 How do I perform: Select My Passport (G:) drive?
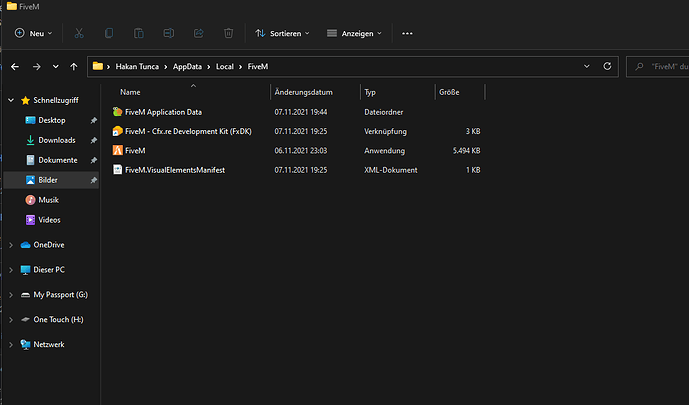tap(60, 295)
